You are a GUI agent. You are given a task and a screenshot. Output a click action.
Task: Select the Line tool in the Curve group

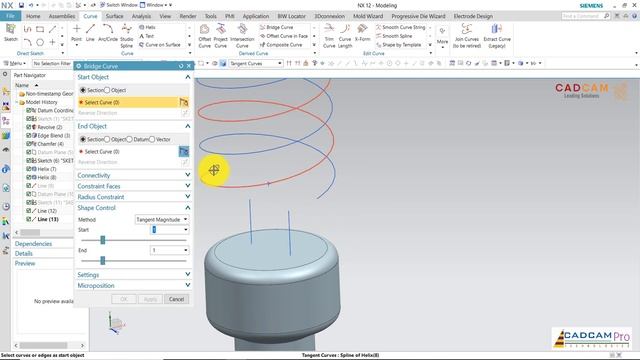pyautogui.click(x=90, y=33)
